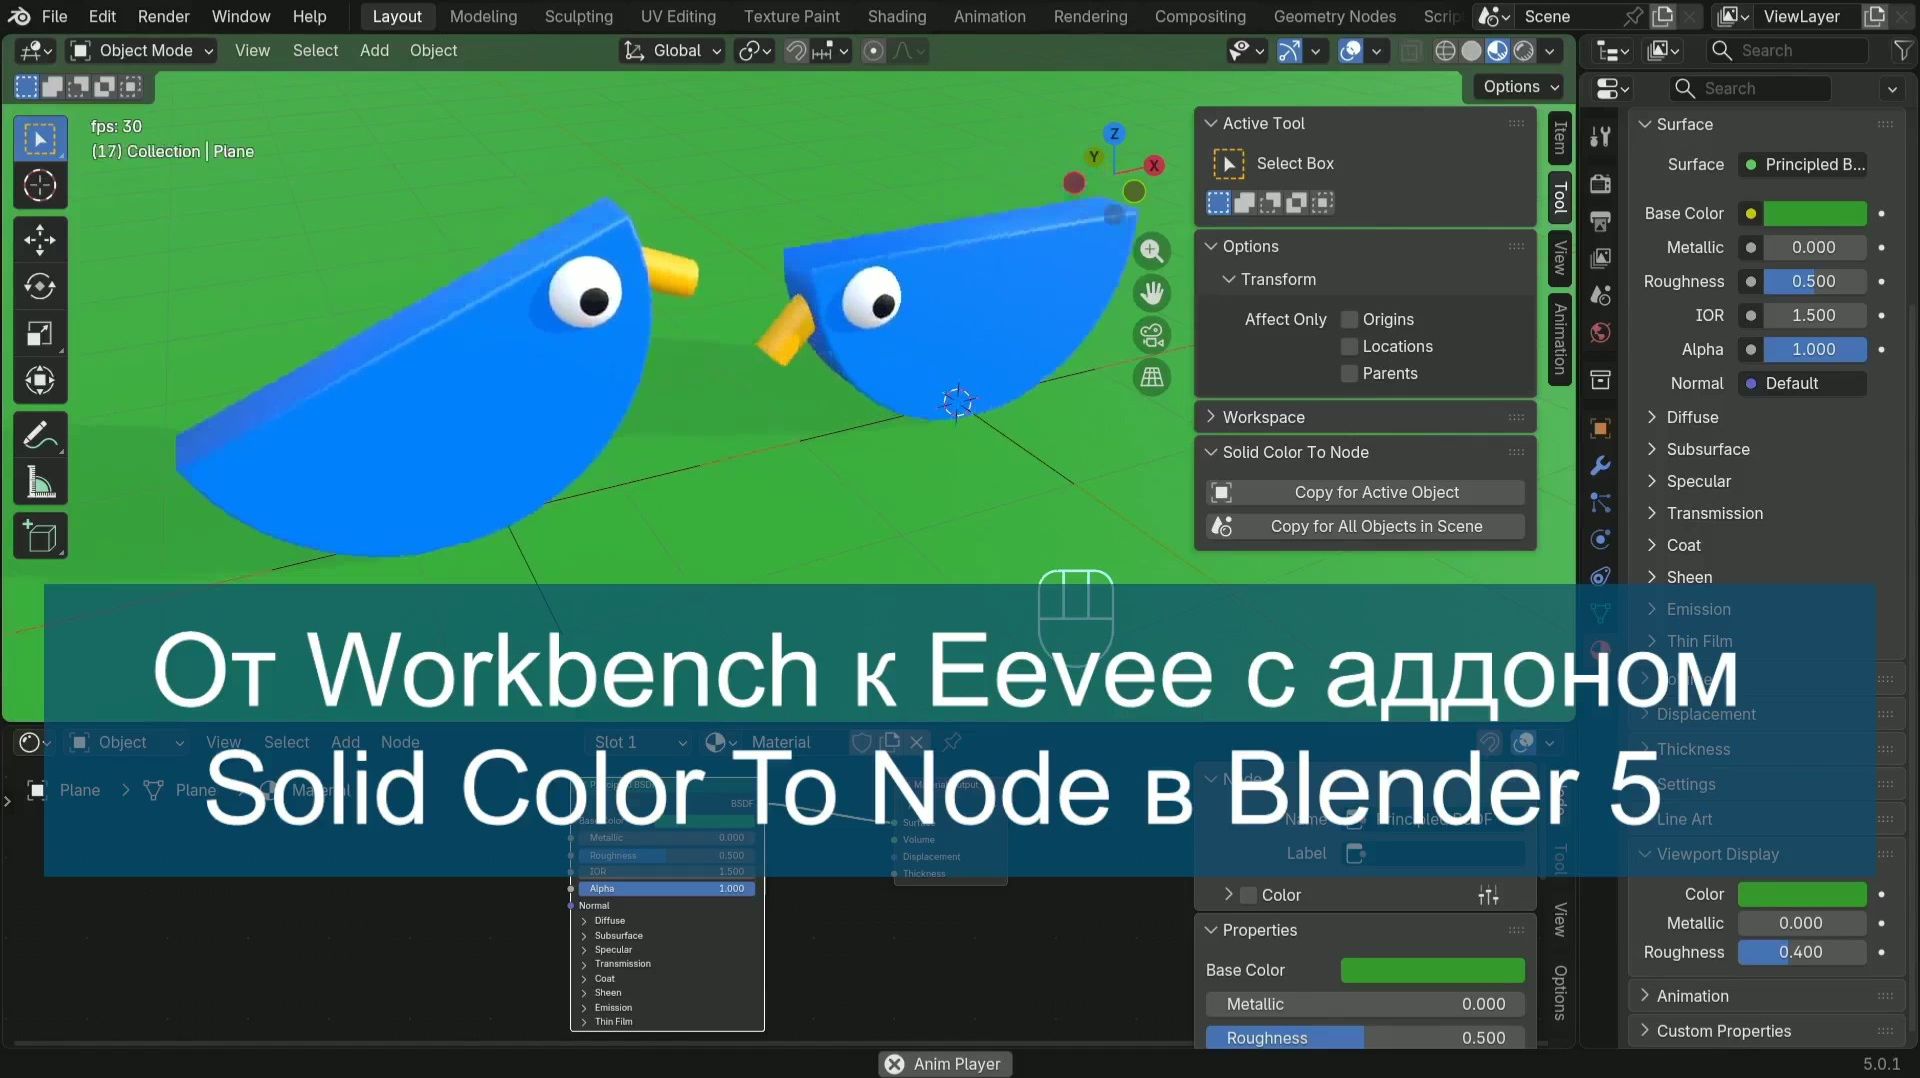1920x1078 pixels.
Task: Click the Anim Player status button
Action: [x=945, y=1064]
